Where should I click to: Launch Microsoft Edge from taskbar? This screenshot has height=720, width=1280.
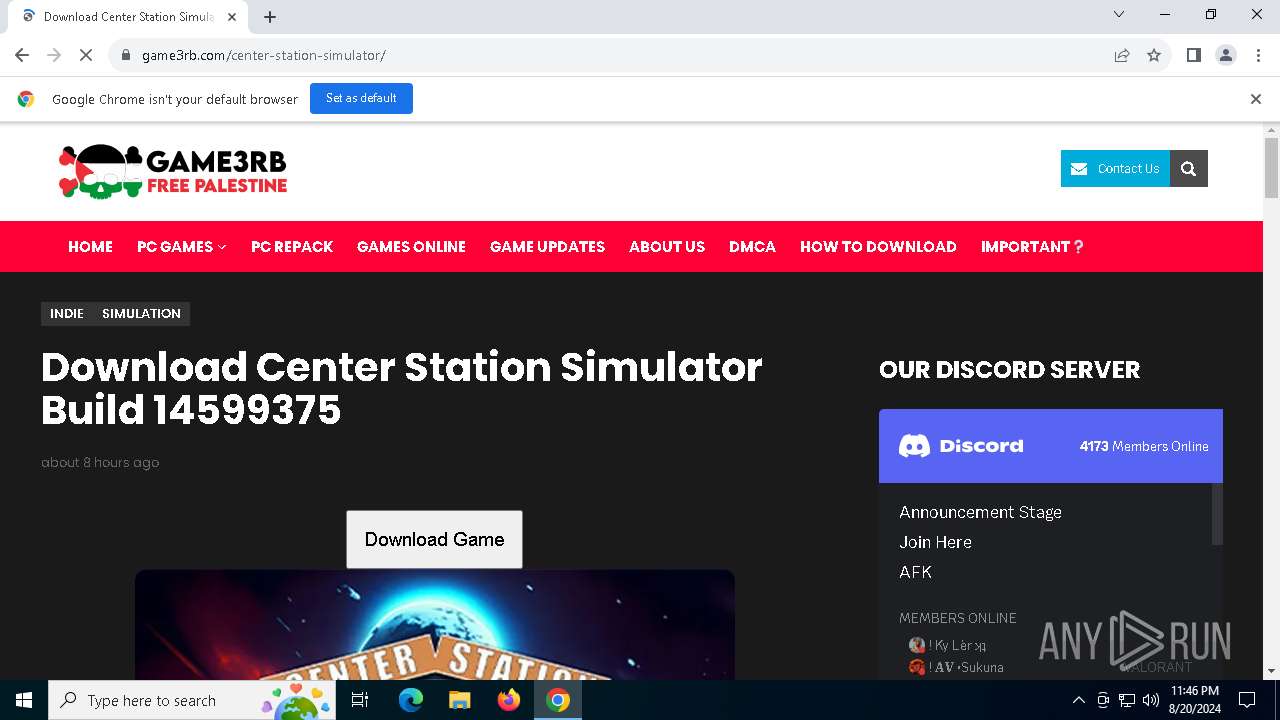point(411,700)
